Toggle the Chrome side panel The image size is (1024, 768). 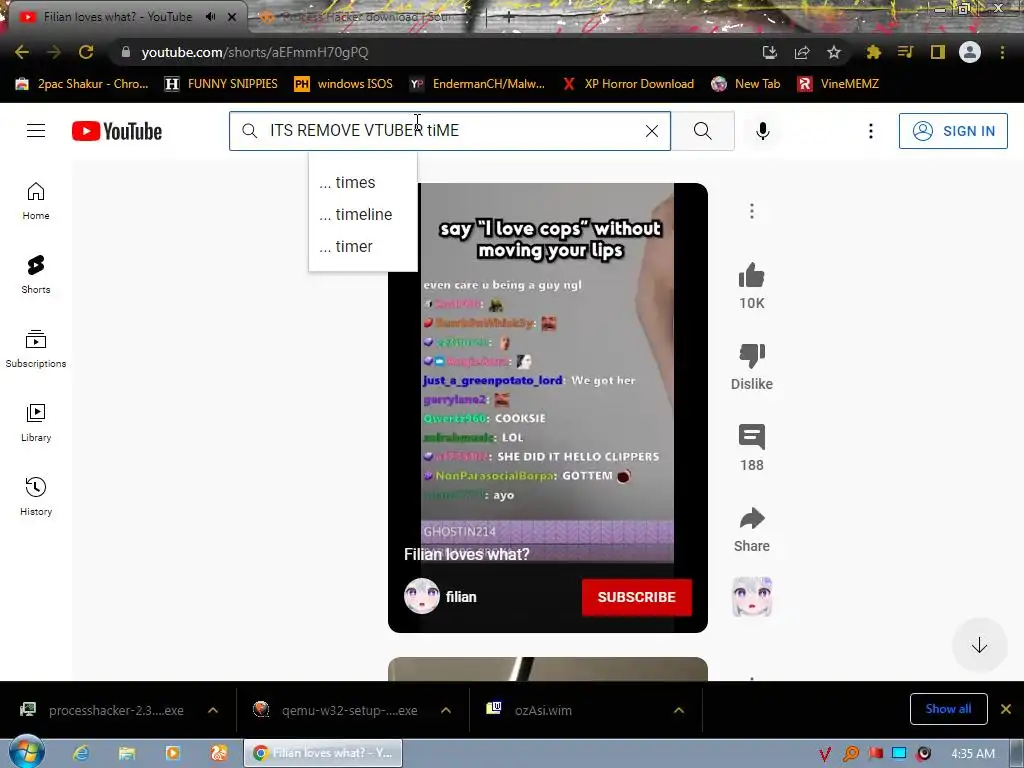938,52
